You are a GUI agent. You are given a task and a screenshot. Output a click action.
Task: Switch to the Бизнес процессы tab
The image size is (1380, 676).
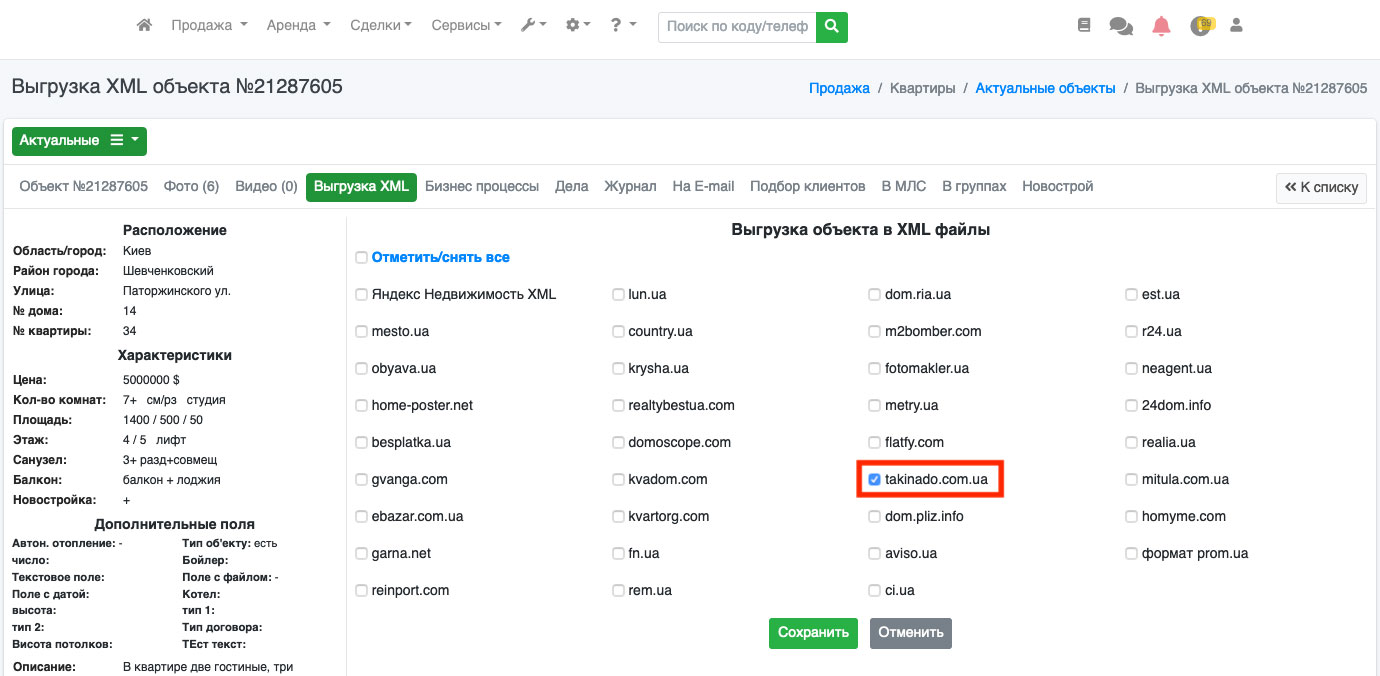(x=481, y=187)
